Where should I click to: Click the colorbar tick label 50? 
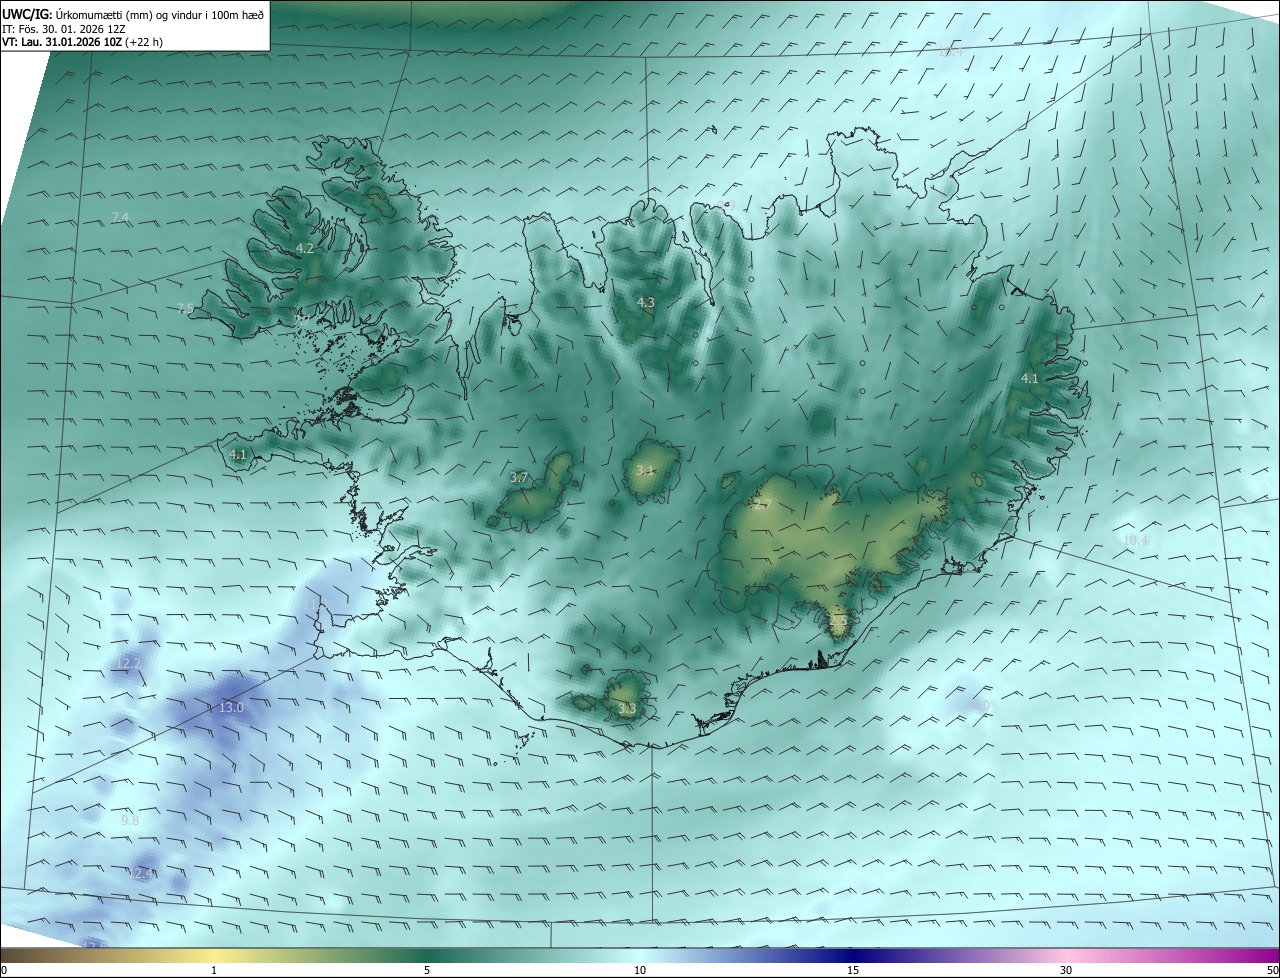pos(1272,970)
